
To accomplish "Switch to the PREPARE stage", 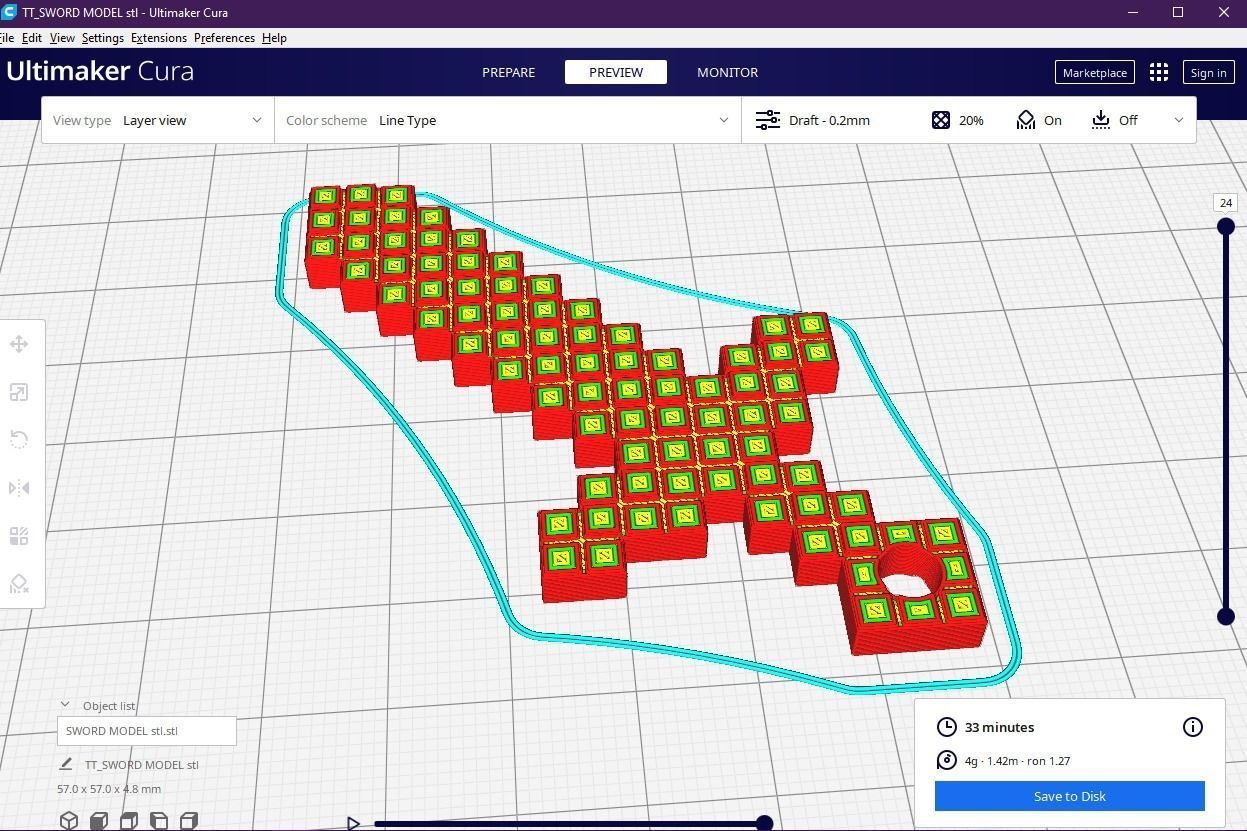I will coord(508,72).
